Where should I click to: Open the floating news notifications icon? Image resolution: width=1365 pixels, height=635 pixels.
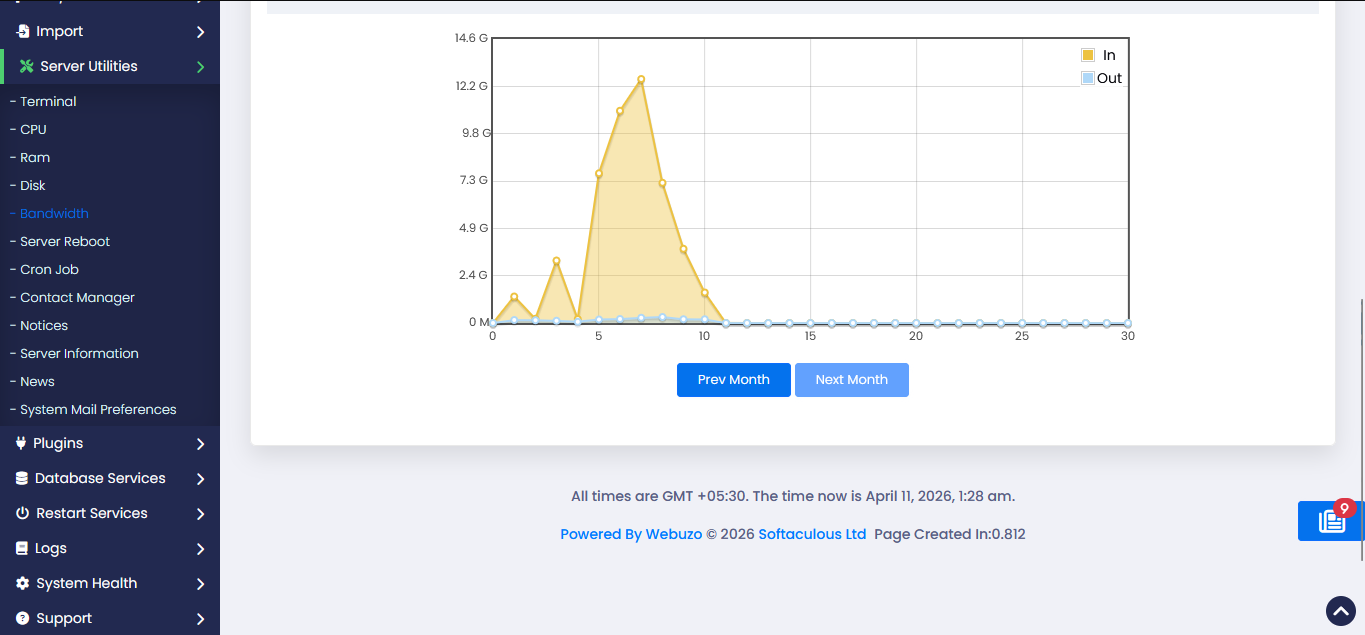[x=1331, y=521]
